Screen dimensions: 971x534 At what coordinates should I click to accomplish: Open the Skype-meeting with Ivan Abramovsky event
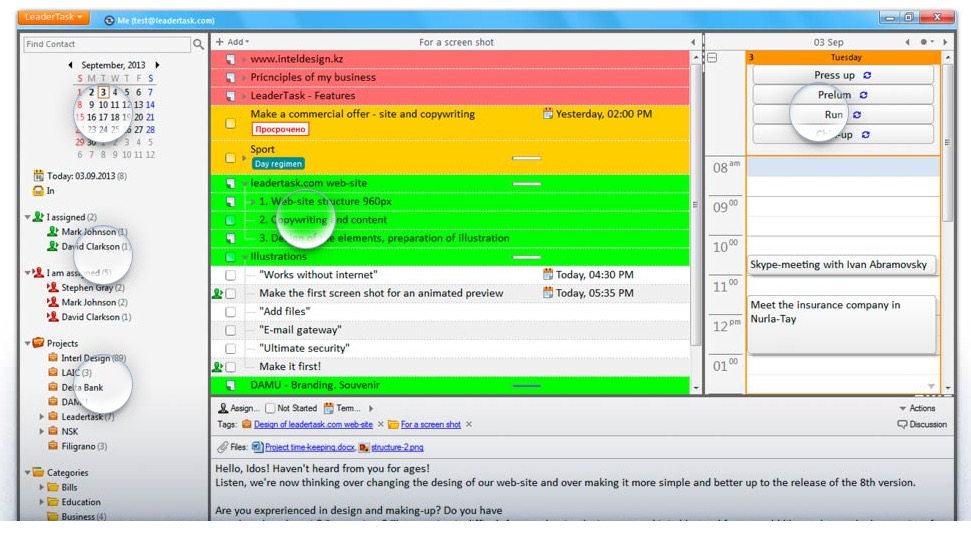click(x=842, y=265)
